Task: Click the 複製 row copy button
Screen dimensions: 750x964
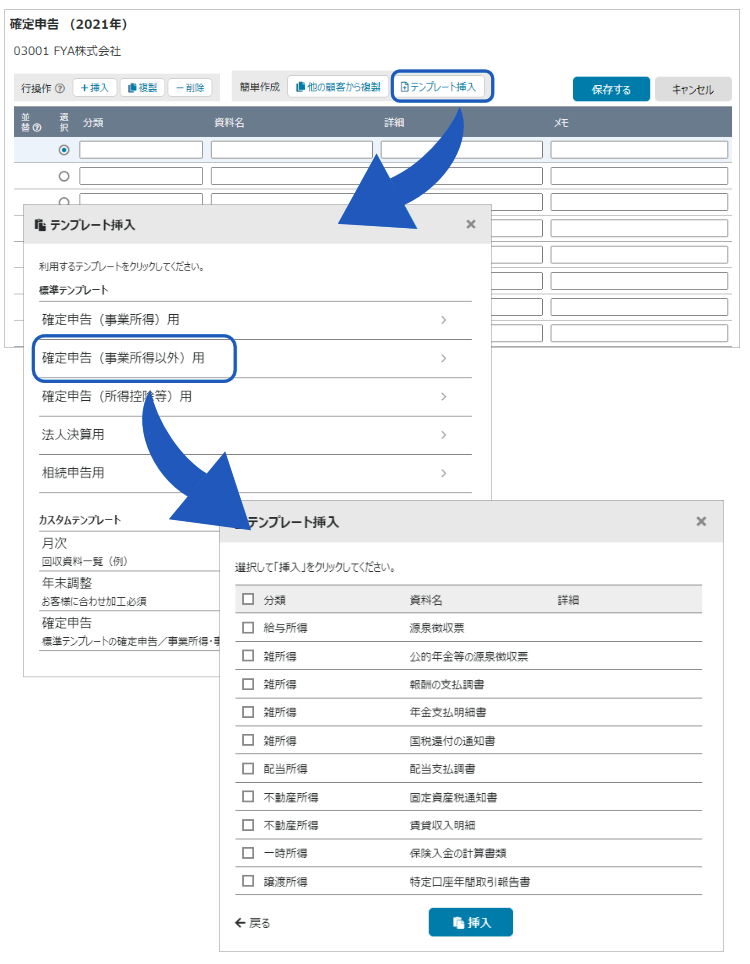Action: pyautogui.click(x=142, y=88)
